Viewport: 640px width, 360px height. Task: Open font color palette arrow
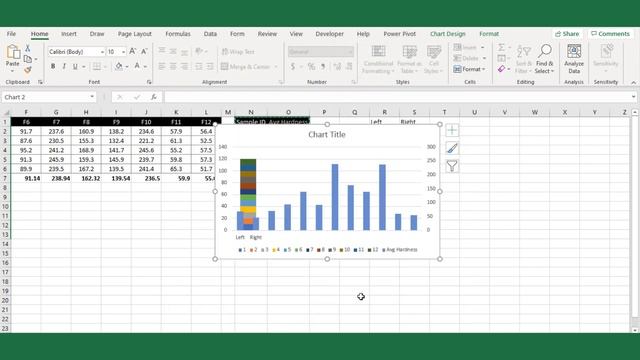click(145, 67)
